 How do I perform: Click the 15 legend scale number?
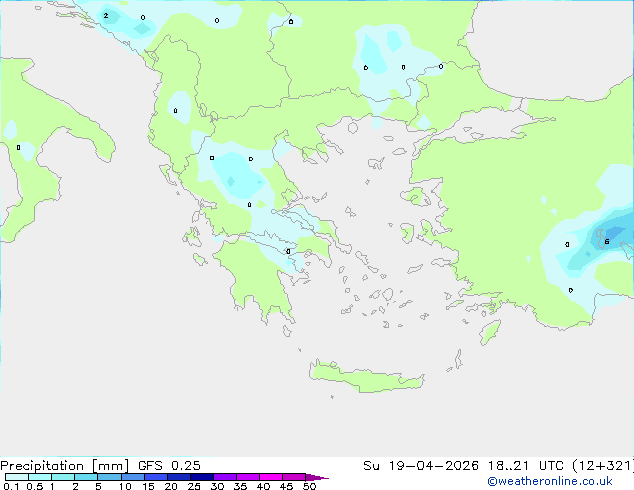pos(148,486)
